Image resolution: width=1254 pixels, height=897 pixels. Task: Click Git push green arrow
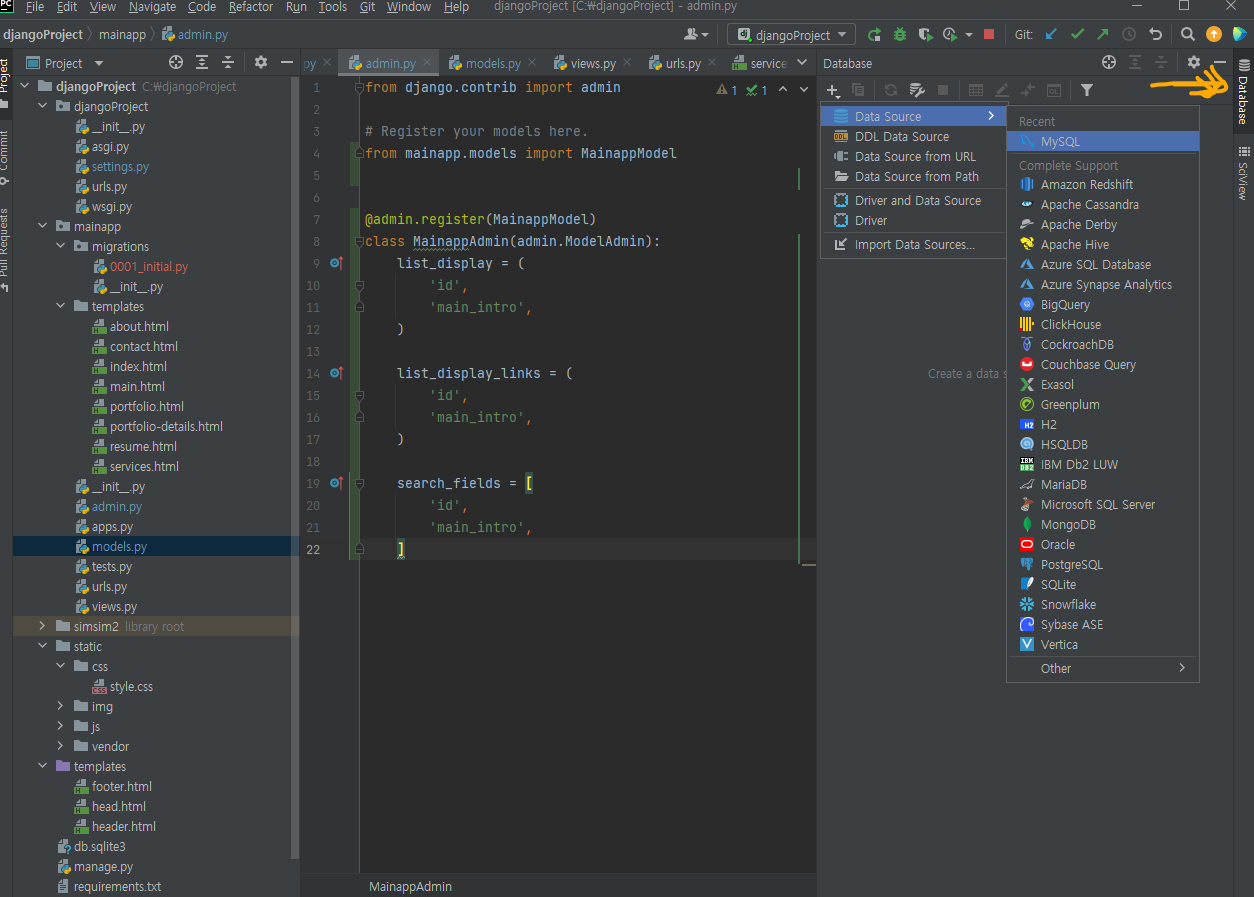pos(1103,34)
